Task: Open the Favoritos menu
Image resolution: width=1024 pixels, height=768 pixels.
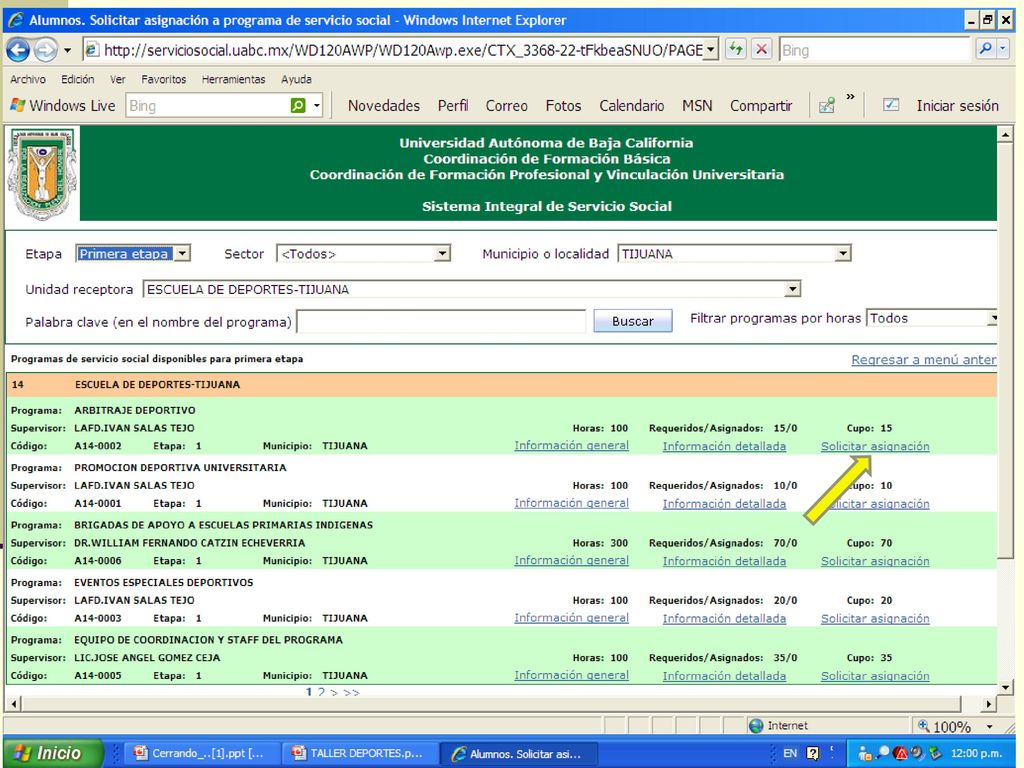Action: click(163, 79)
